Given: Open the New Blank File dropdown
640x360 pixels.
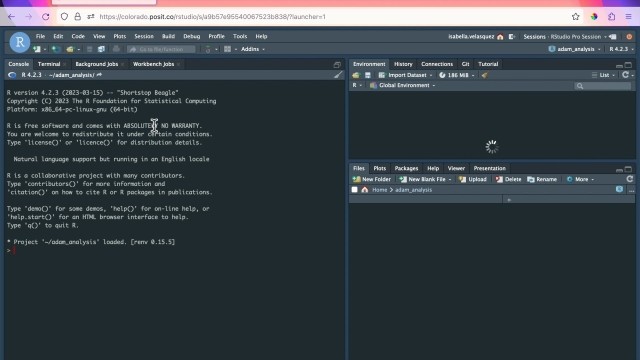Looking at the screenshot, I should coord(425,179).
